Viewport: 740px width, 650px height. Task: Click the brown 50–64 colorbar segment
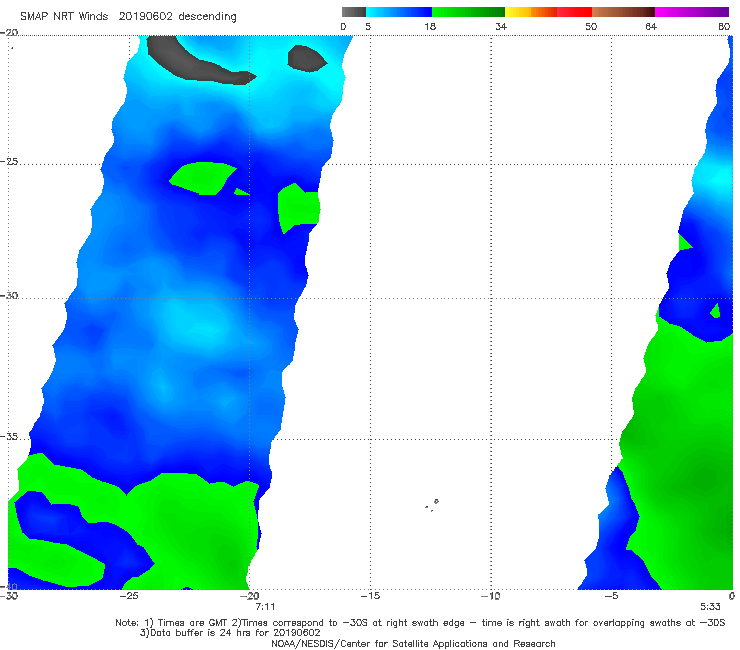click(623, 12)
